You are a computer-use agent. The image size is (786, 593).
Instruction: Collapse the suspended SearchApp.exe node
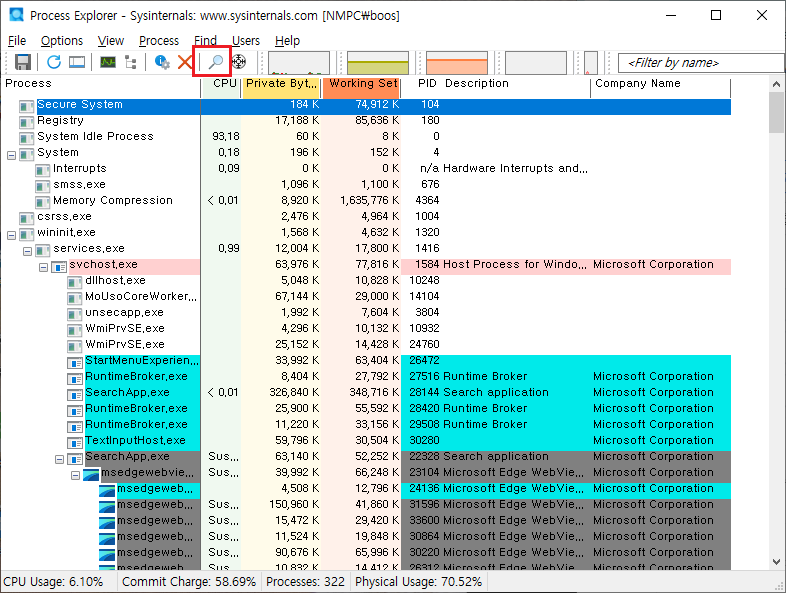point(60,459)
